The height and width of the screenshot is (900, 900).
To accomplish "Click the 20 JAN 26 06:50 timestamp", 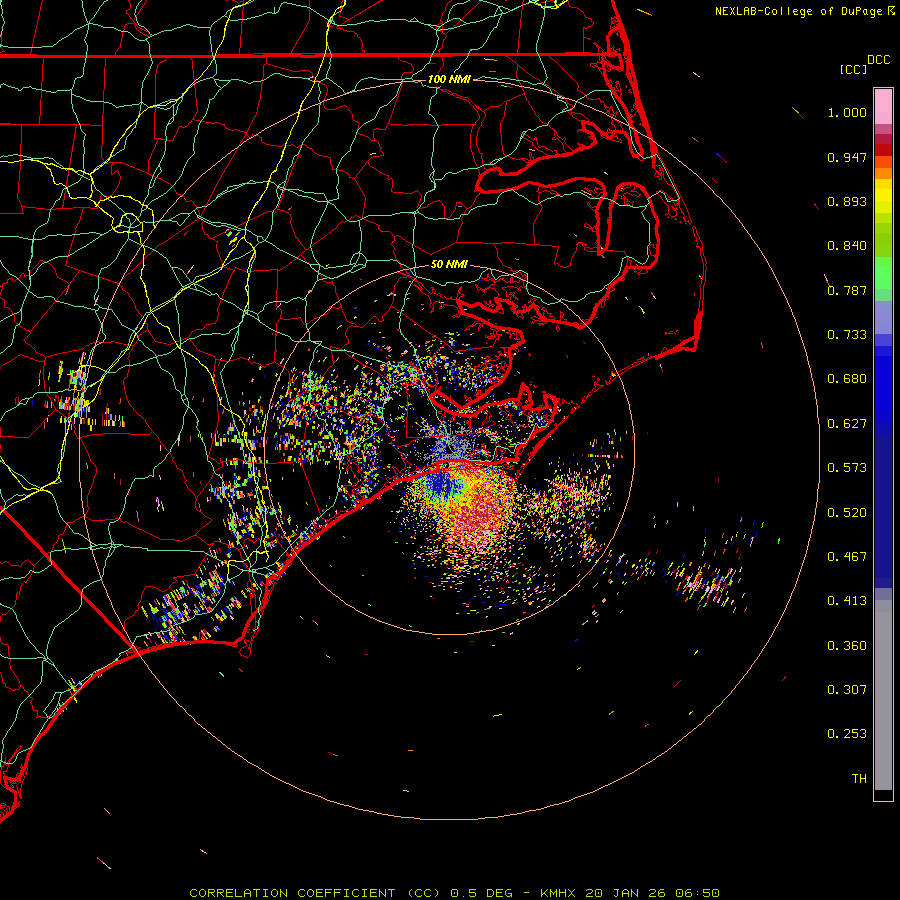I will click(x=653, y=893).
